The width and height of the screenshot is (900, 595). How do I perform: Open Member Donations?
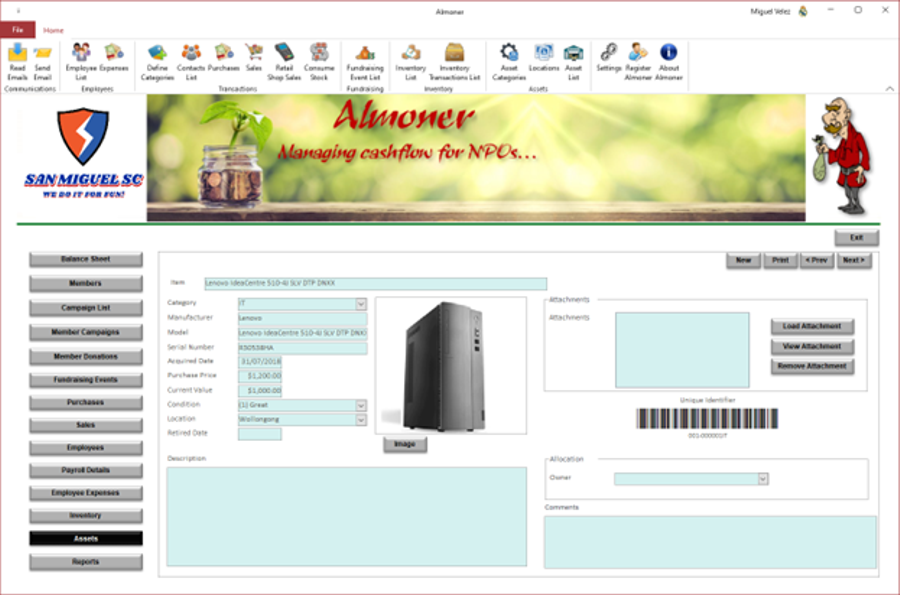coord(86,357)
